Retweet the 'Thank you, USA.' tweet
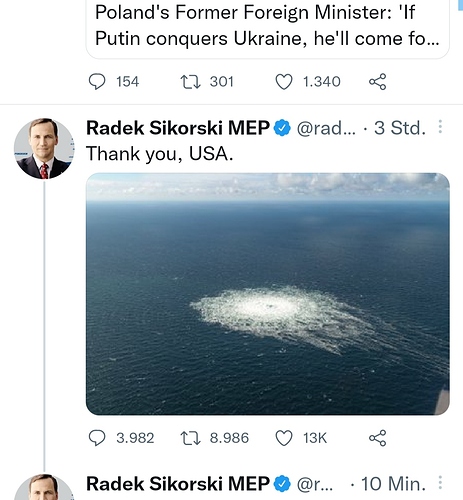Screen dimensions: 463x500 (x=190, y=438)
